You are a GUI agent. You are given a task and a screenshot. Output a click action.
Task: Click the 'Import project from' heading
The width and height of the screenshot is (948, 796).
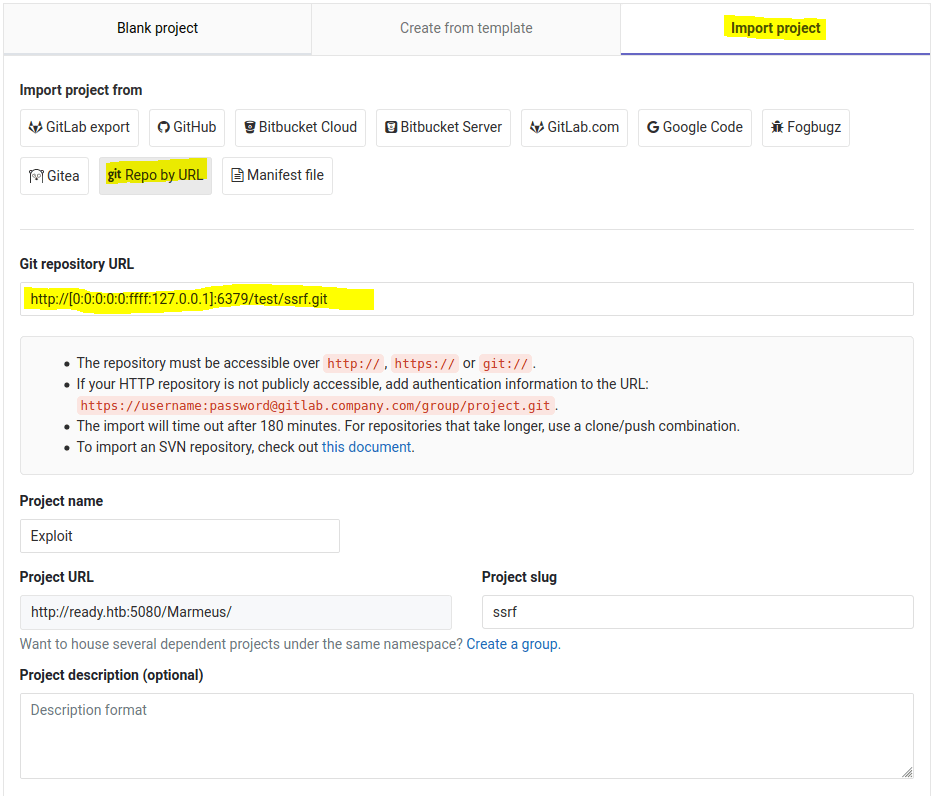point(81,90)
